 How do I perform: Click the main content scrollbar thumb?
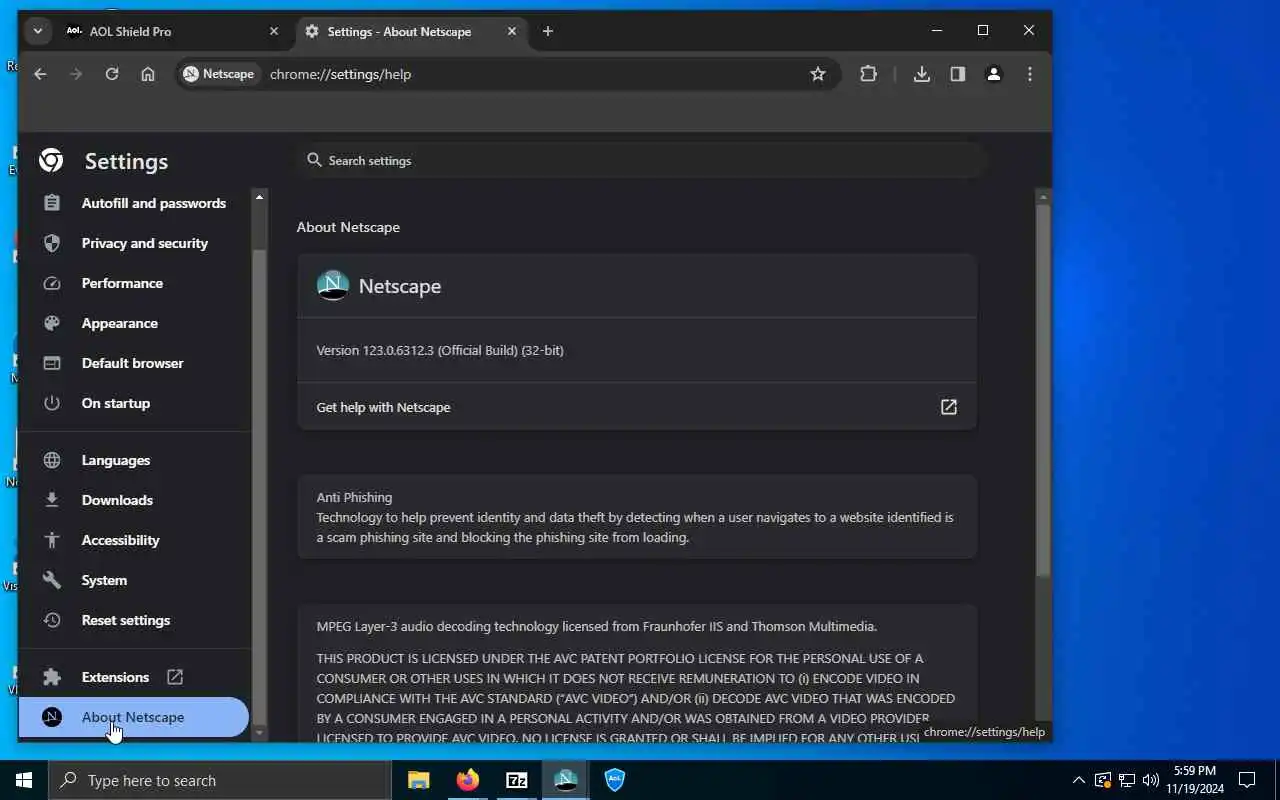click(1043, 390)
